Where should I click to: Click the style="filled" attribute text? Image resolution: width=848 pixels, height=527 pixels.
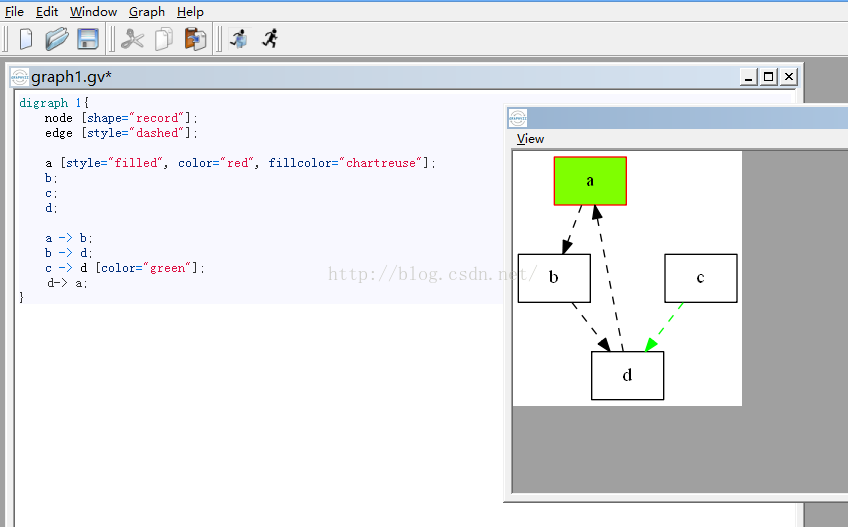pos(114,163)
